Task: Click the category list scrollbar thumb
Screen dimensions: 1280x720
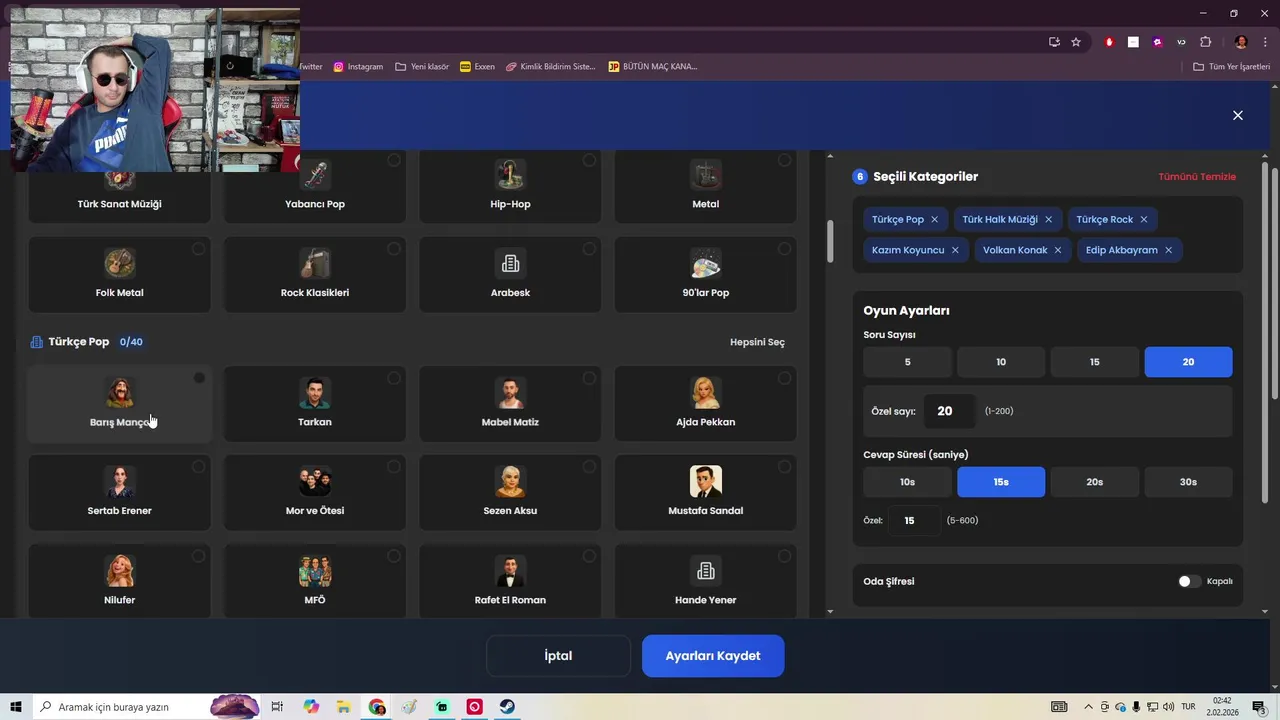Action: pyautogui.click(x=830, y=240)
